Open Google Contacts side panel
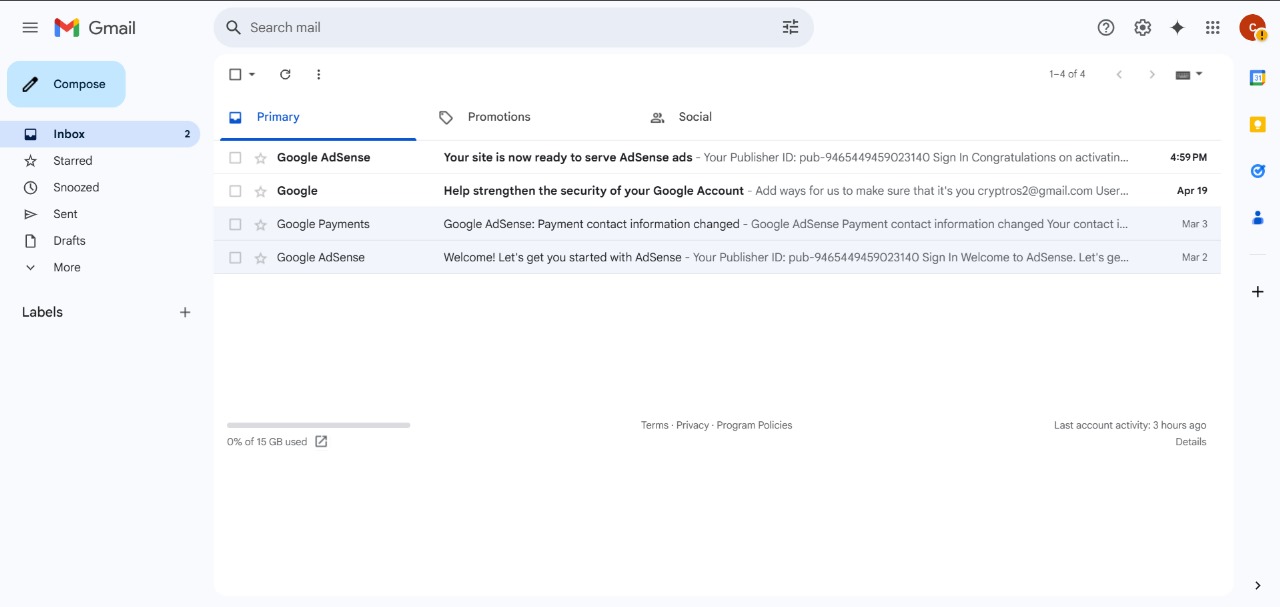 [1258, 217]
